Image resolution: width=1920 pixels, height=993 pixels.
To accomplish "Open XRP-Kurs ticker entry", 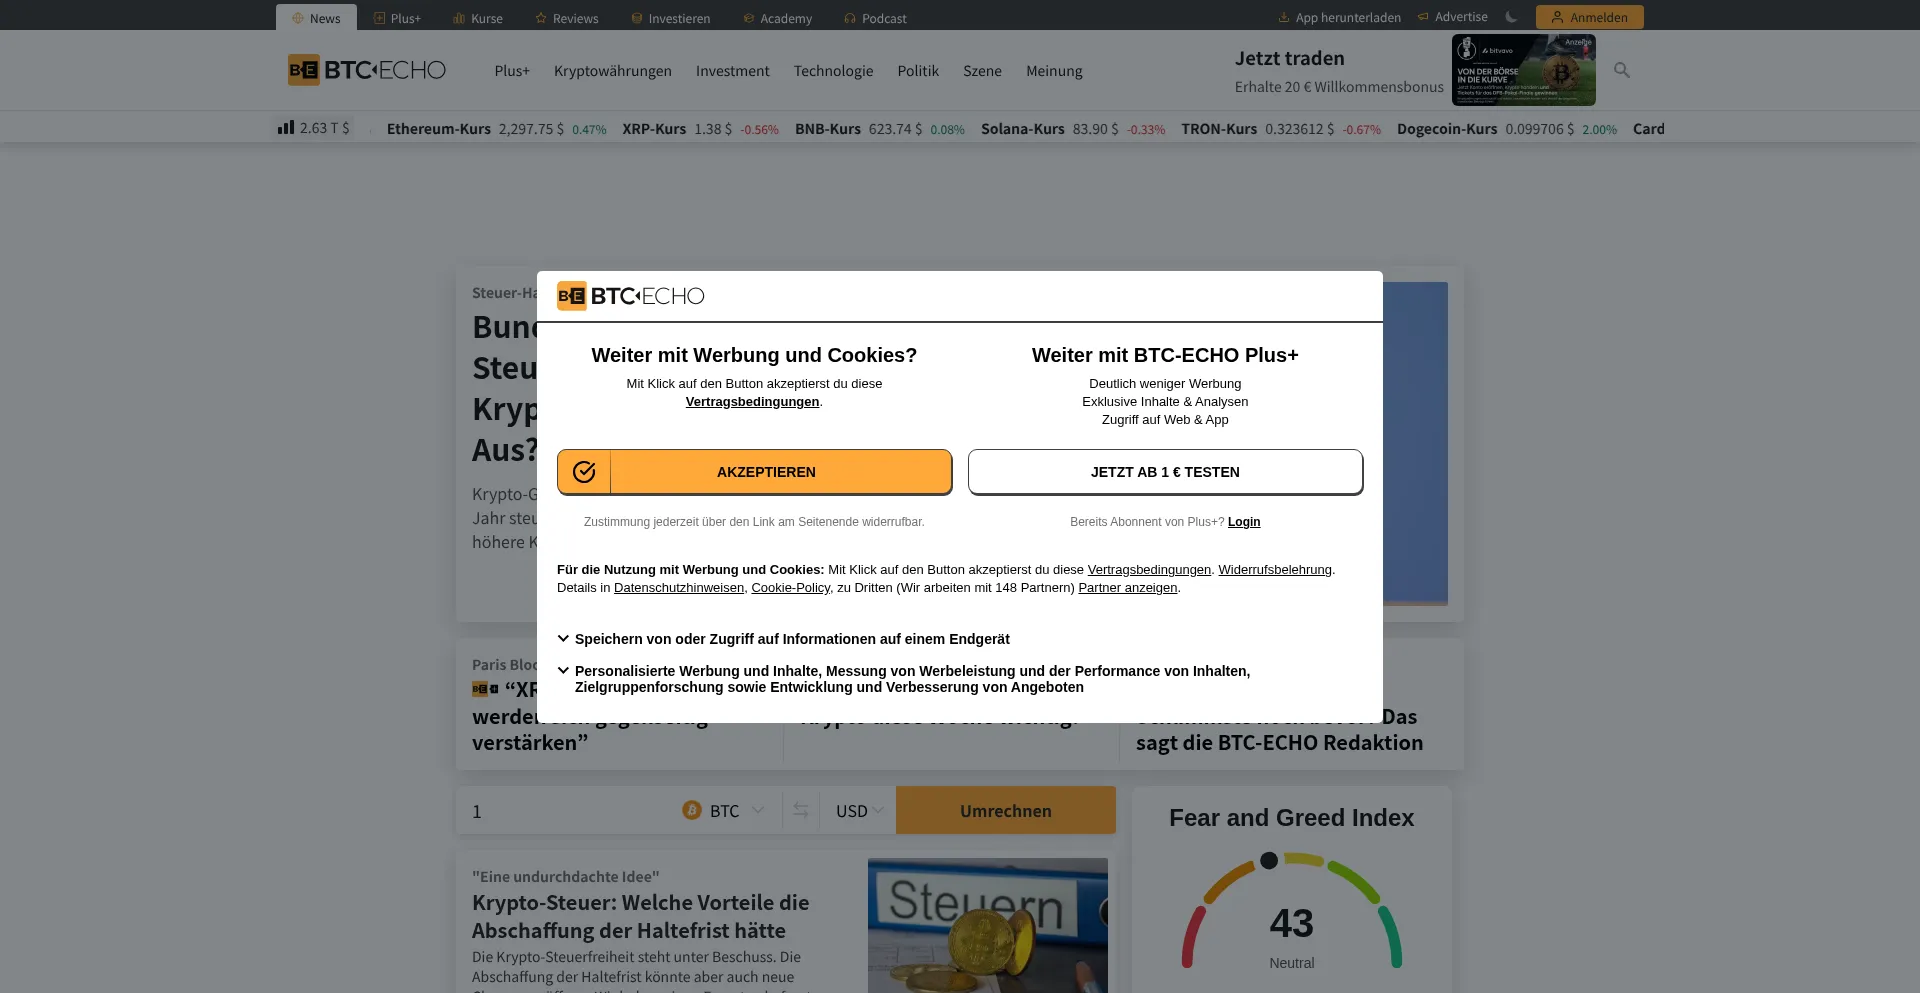I will pos(700,129).
